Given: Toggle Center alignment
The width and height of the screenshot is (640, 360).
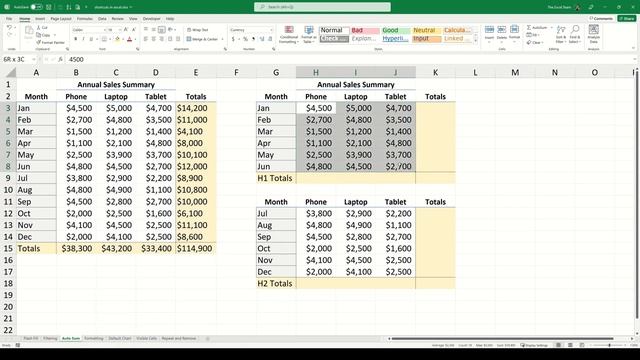Looking at the screenshot, I should (x=154, y=39).
